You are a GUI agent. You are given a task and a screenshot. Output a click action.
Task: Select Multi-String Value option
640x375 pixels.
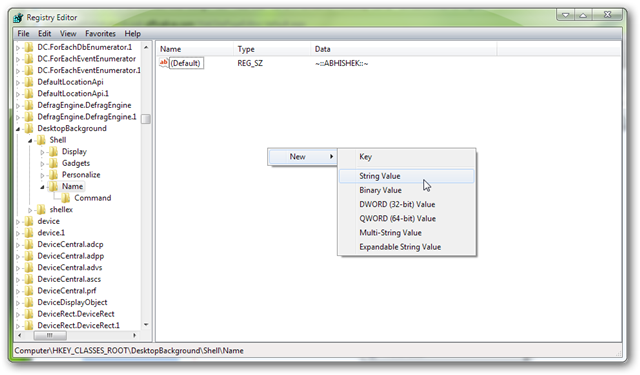click(407, 233)
